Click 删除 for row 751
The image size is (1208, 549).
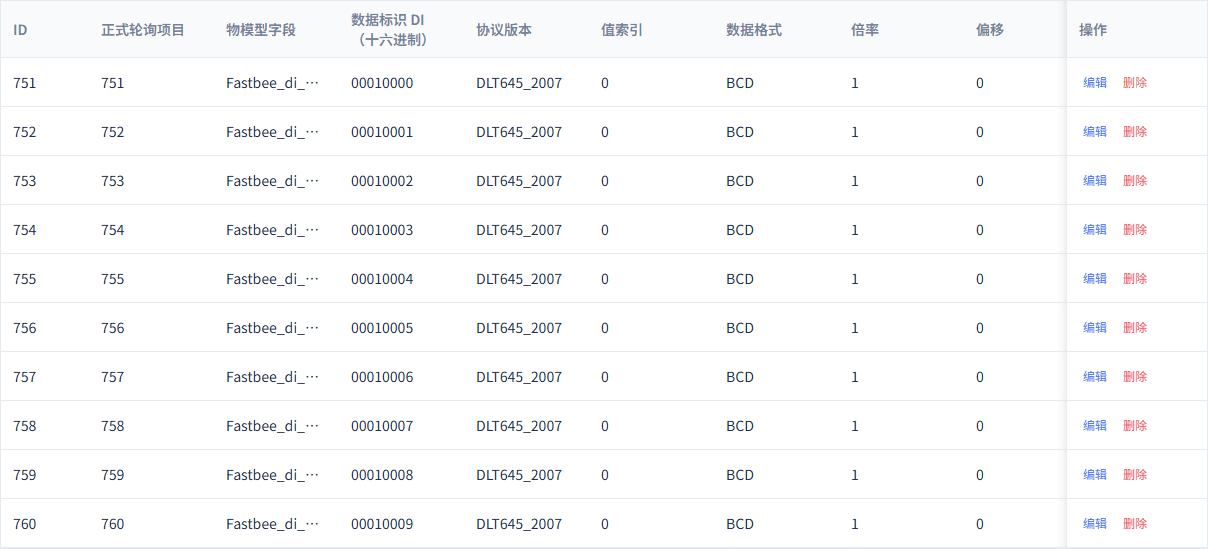(x=1135, y=83)
